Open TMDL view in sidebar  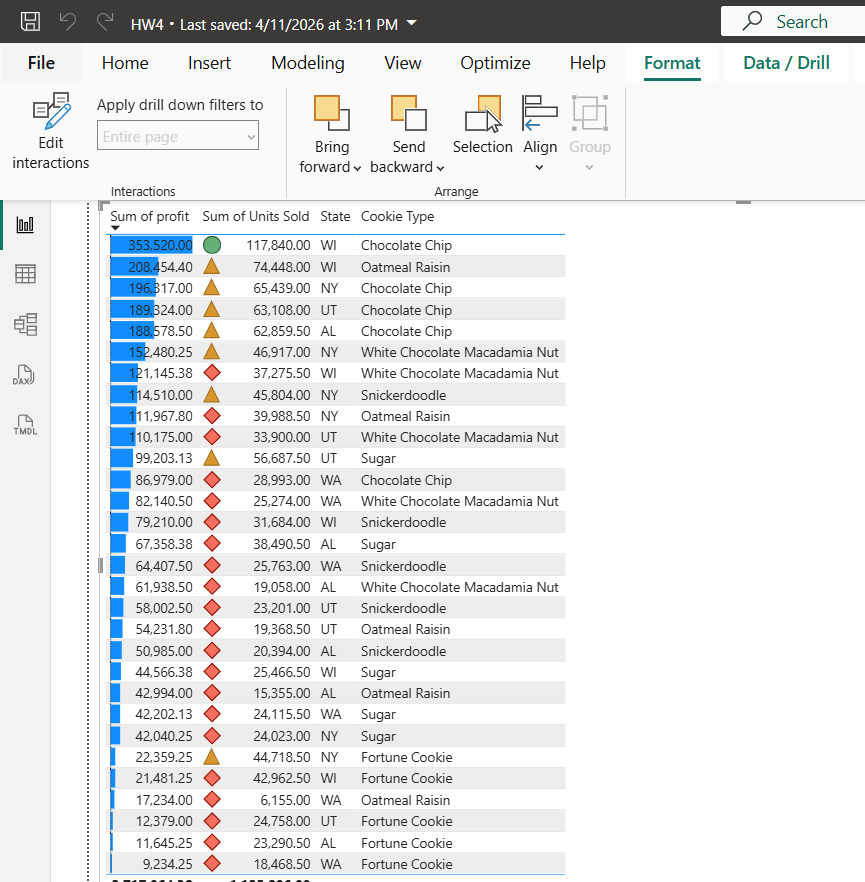(x=25, y=425)
